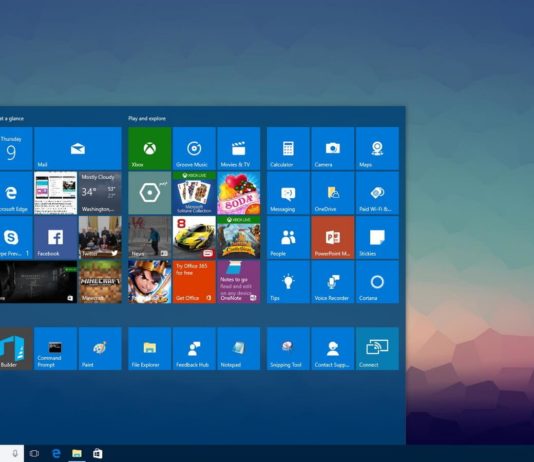Open the Paint tile
Viewport: 534px width, 462px height.
tap(100, 349)
